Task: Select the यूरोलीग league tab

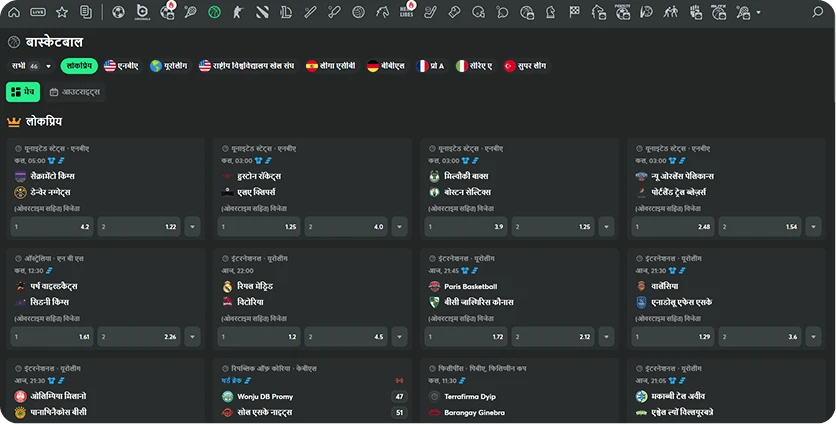Action: (x=169, y=66)
